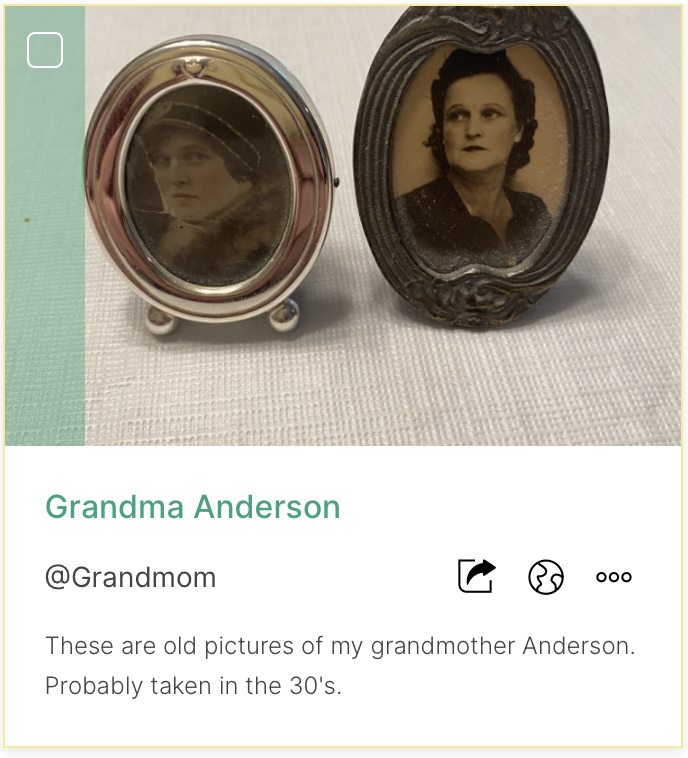Tick the card selection checkbox
Screen dimensions: 688x758
point(45,50)
